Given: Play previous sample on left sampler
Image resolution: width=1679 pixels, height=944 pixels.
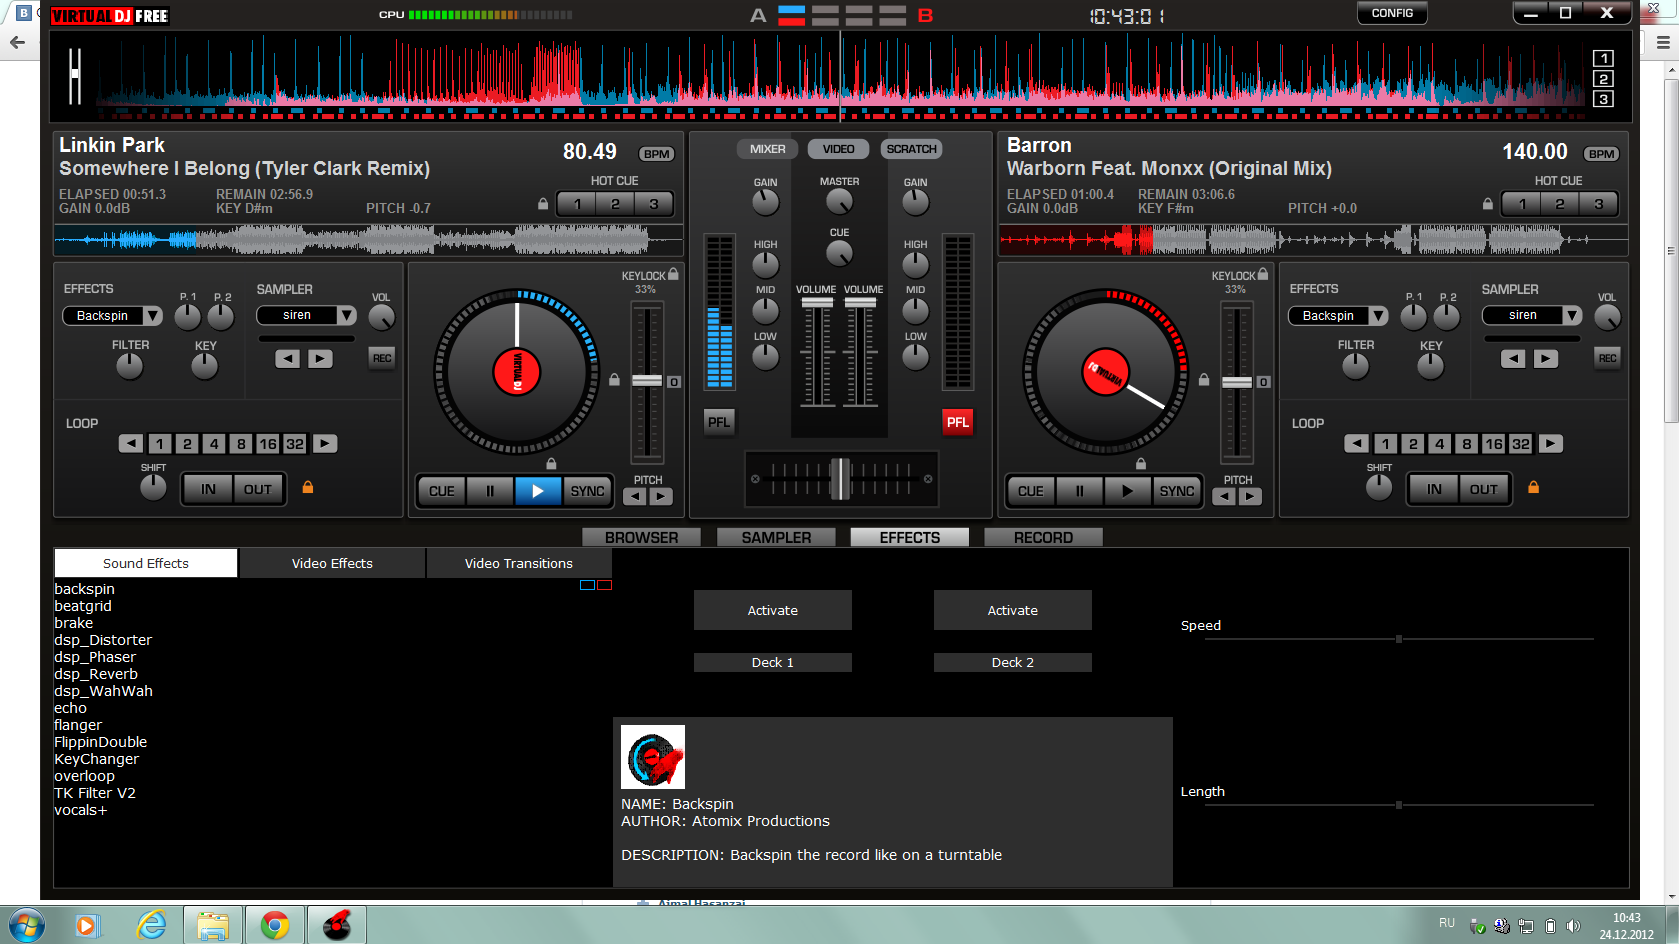Looking at the screenshot, I should 287,358.
